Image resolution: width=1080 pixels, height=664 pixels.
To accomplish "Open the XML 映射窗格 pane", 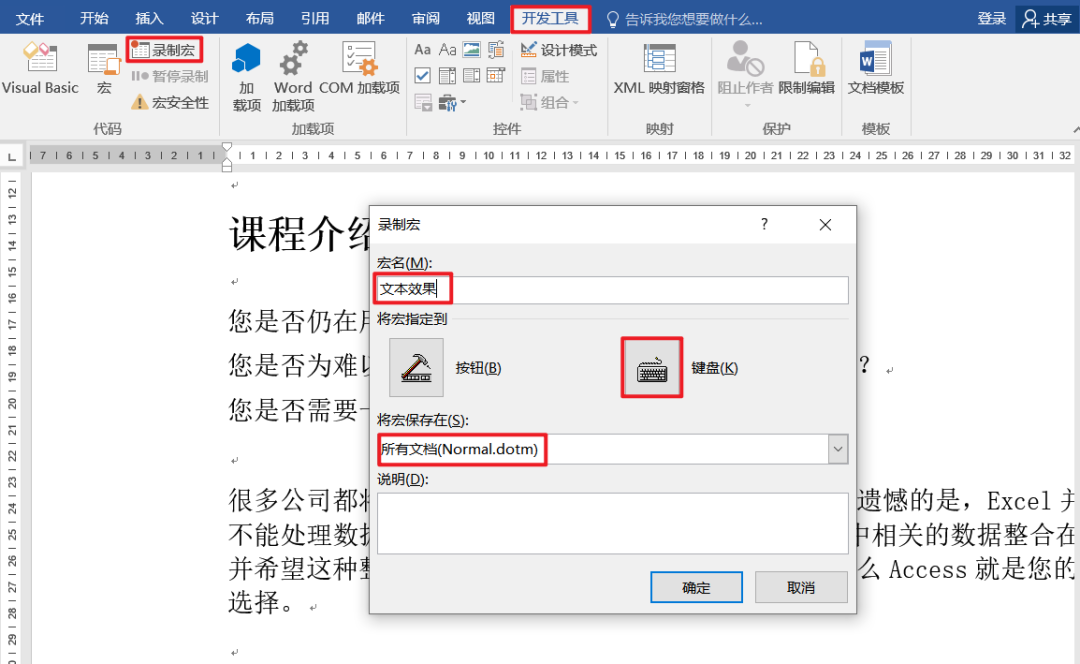I will [x=659, y=68].
